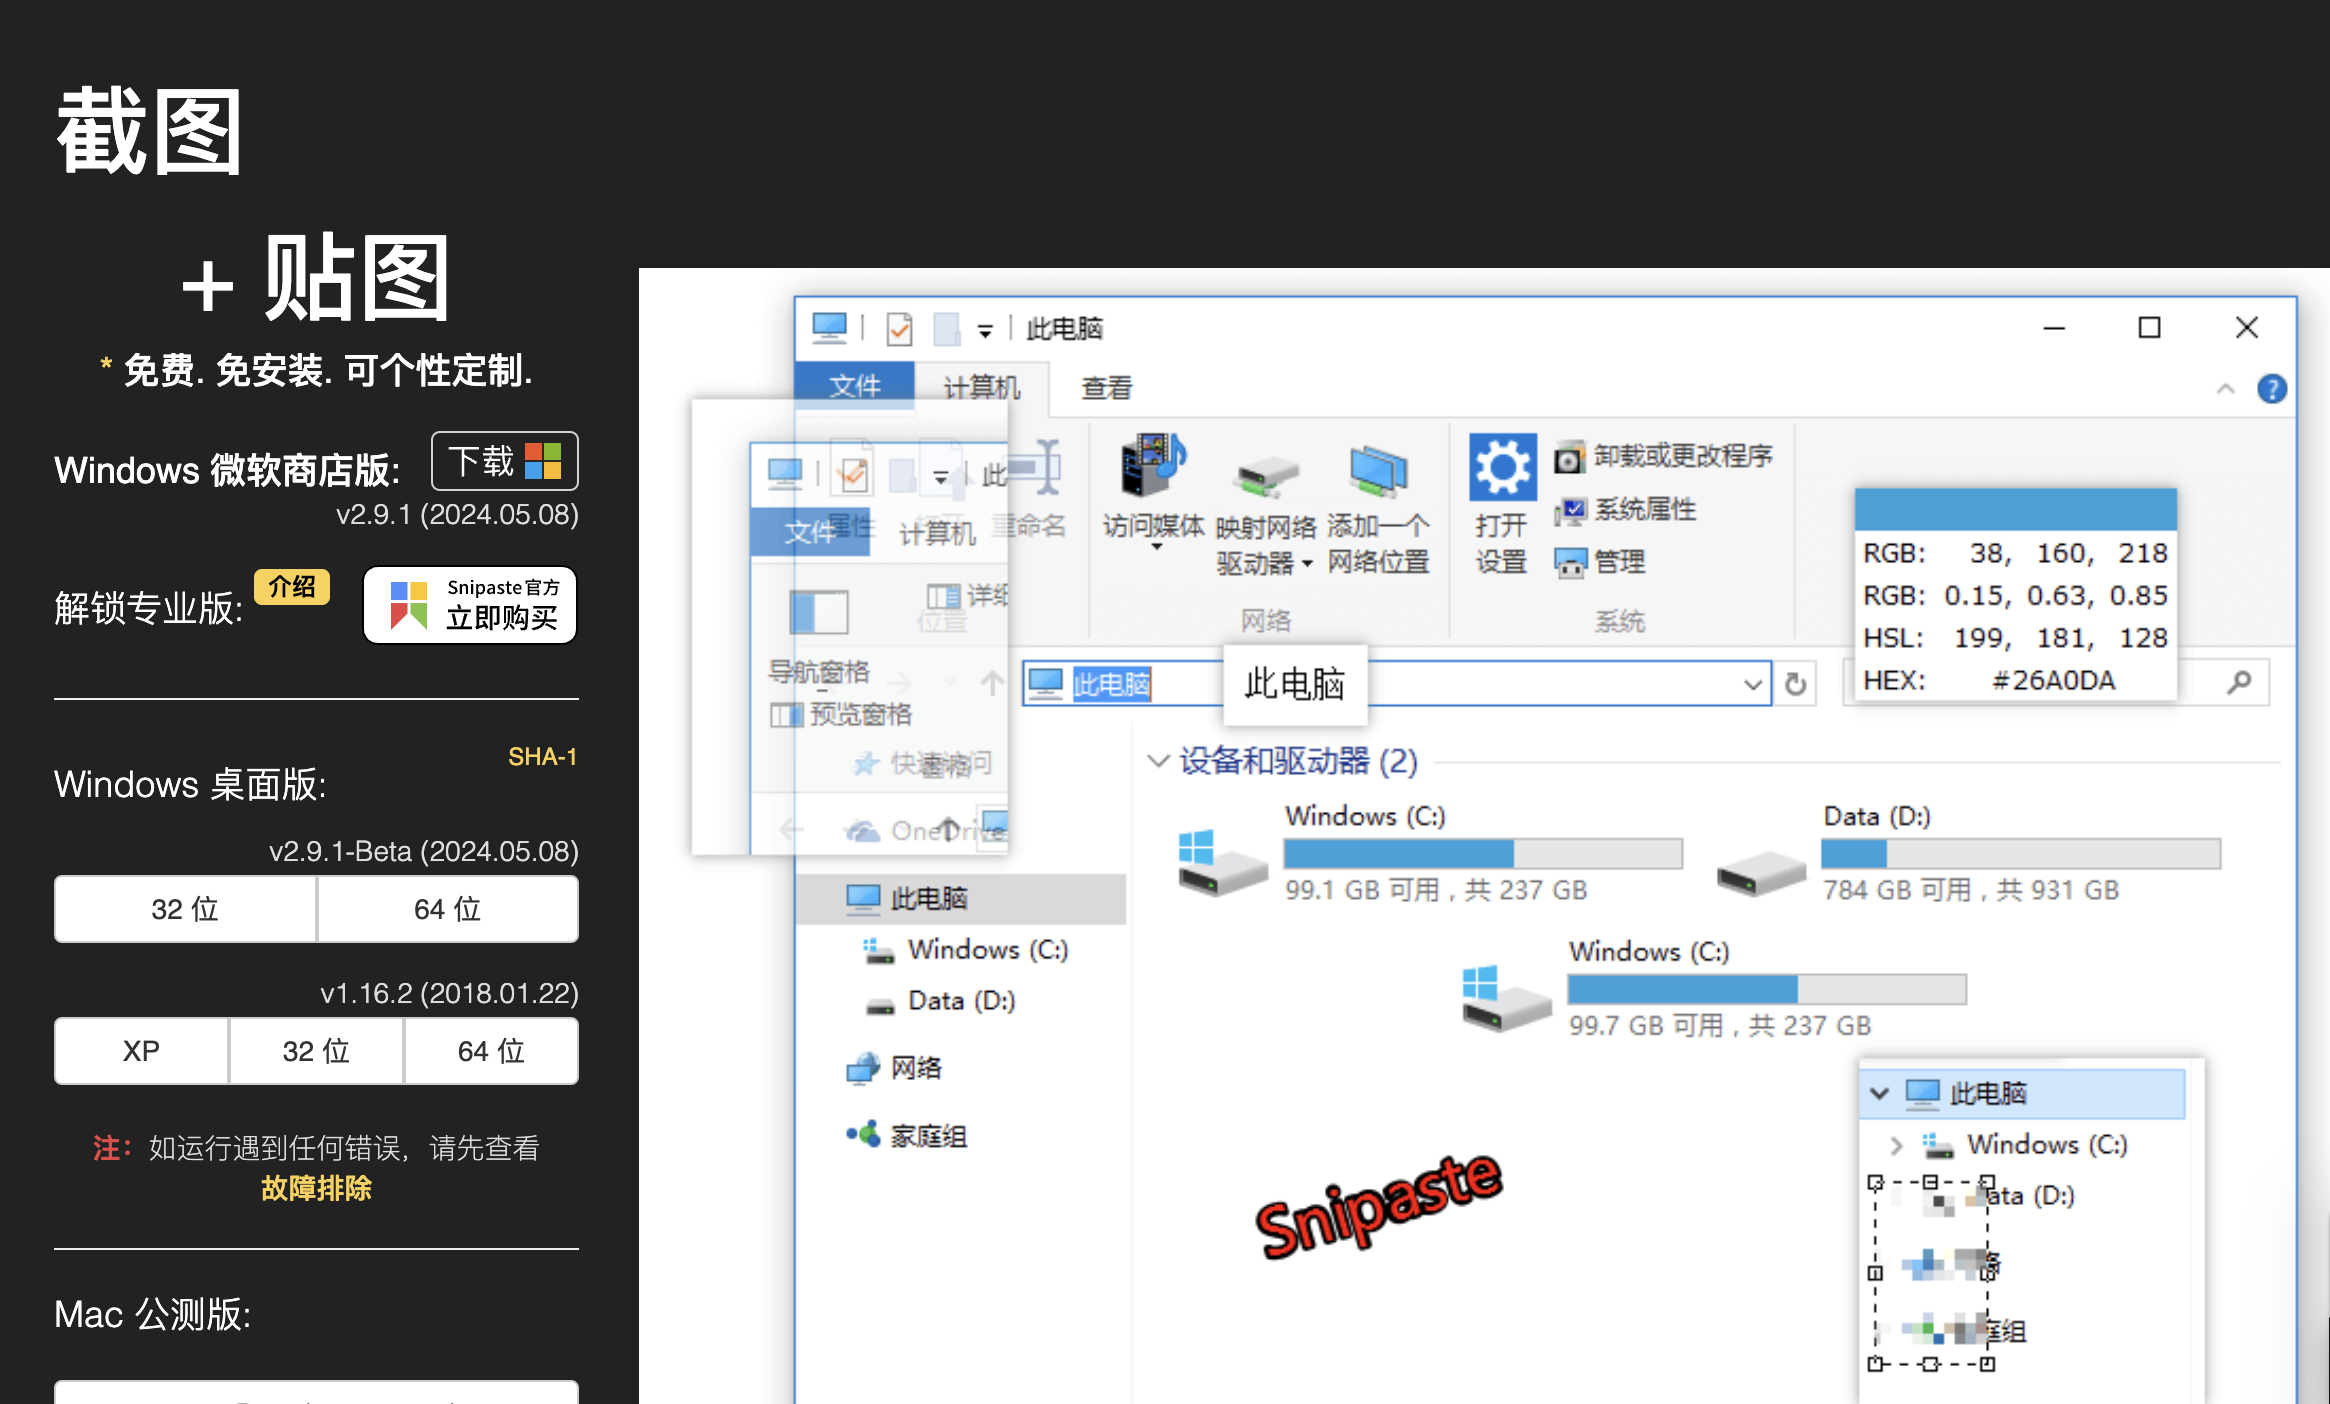Download the v2.9.1-Beta 64 位 version

447,909
